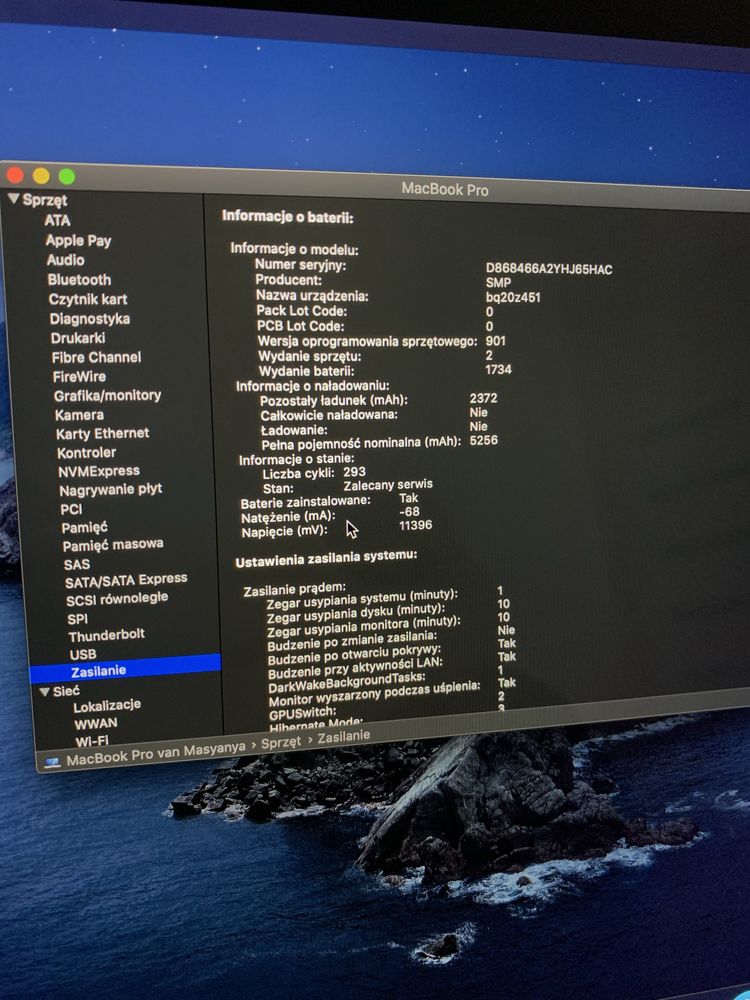Click Liczba cykli label

[298, 473]
